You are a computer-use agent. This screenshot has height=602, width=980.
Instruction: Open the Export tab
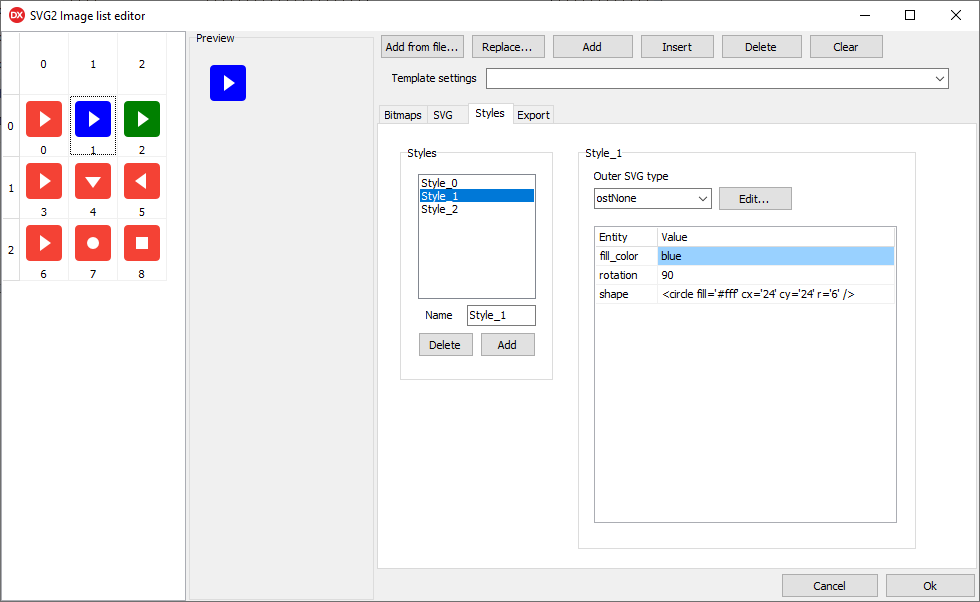(533, 115)
